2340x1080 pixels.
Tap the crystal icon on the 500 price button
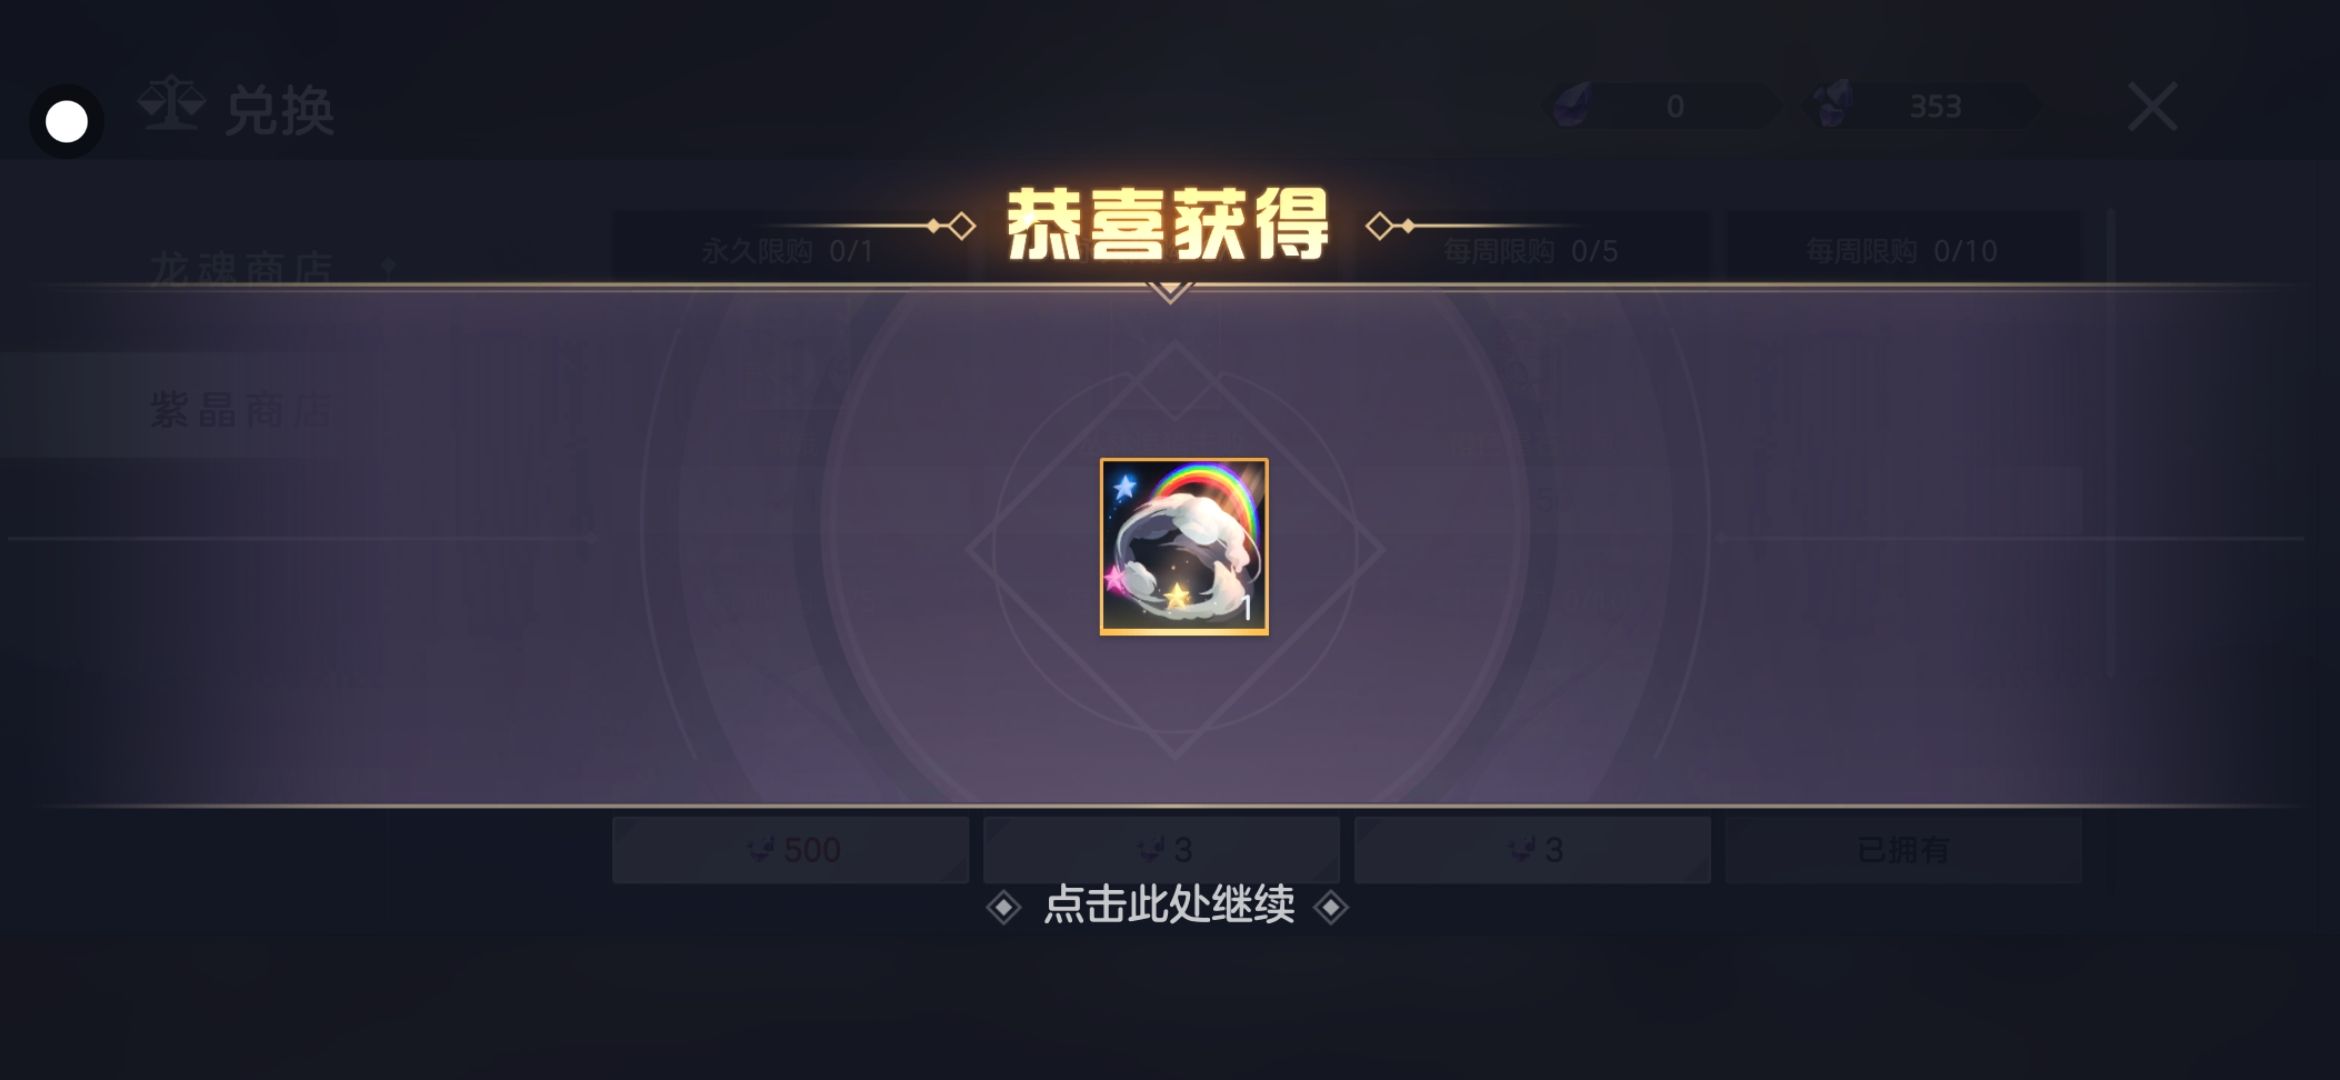click(761, 850)
